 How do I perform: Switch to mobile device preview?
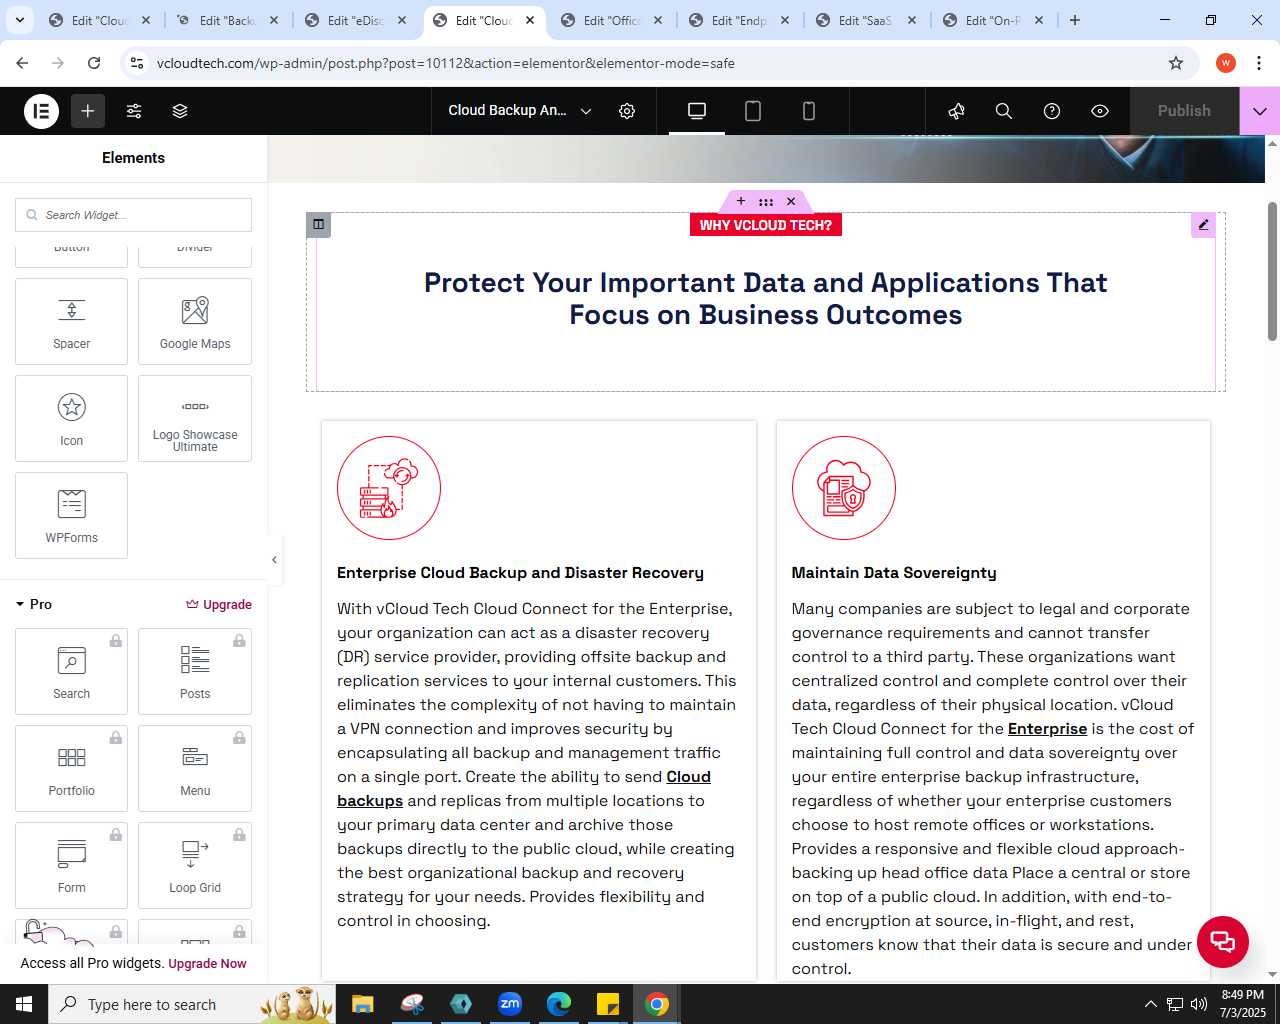[809, 111]
